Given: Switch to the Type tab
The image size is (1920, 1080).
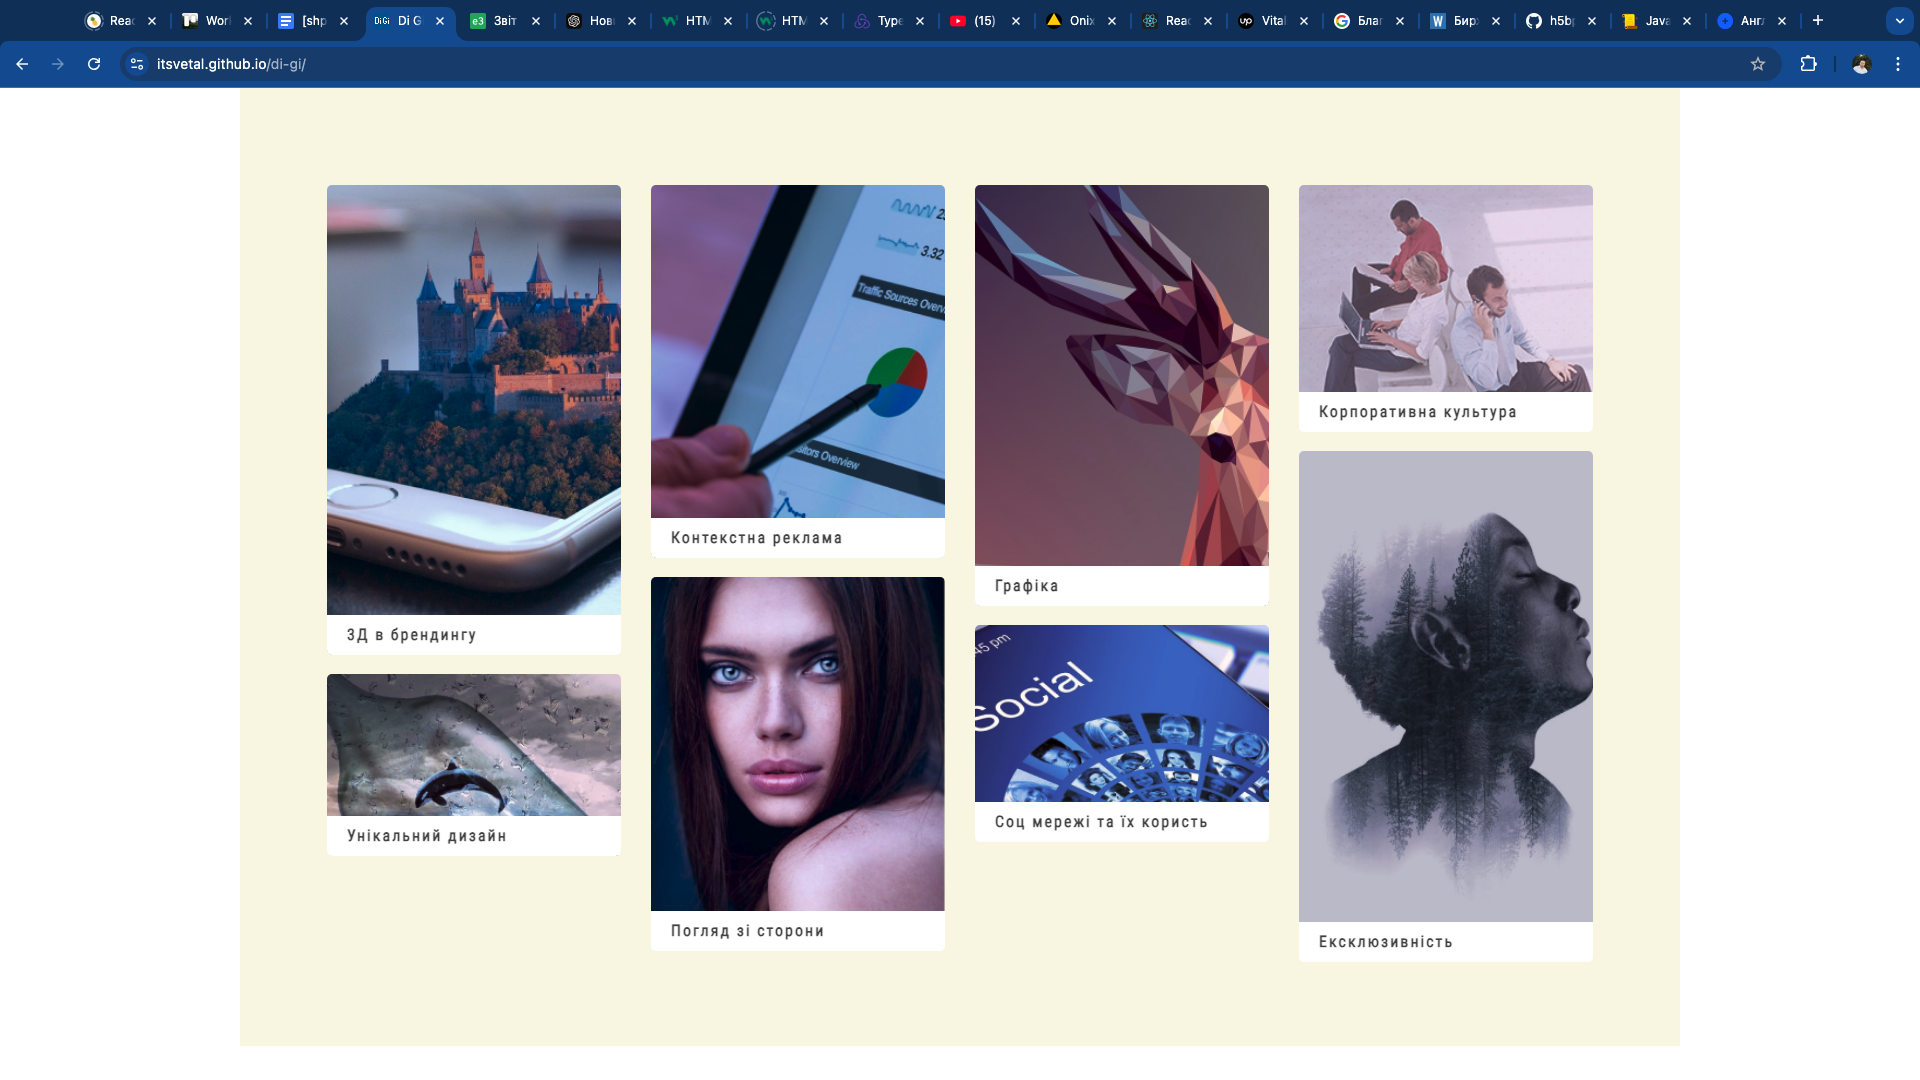Looking at the screenshot, I should (889, 20).
